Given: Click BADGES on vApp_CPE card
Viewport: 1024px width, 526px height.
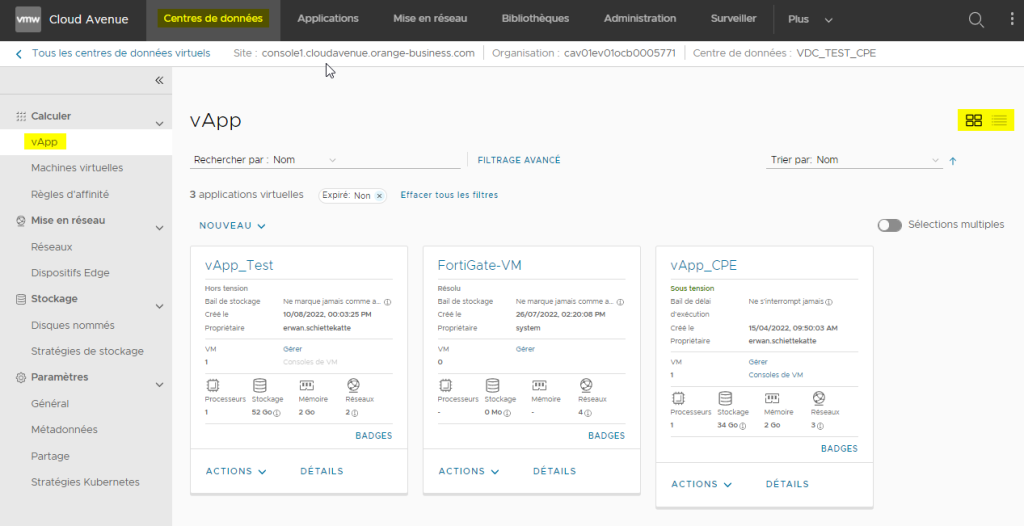Looking at the screenshot, I should coord(839,449).
